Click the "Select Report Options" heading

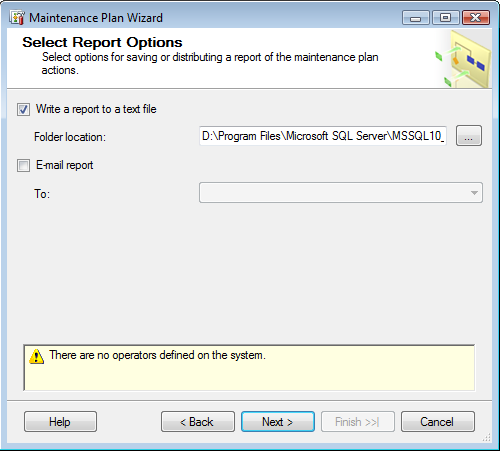102,42
